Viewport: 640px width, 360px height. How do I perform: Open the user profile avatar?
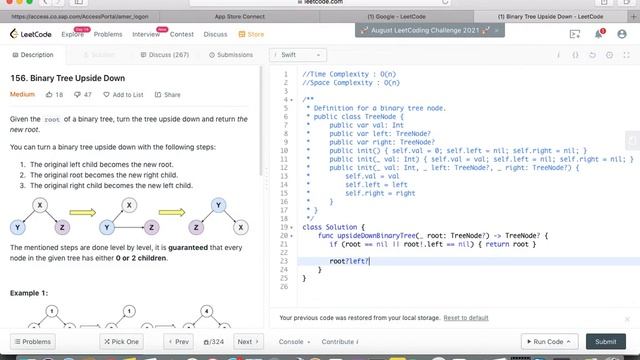pos(622,34)
